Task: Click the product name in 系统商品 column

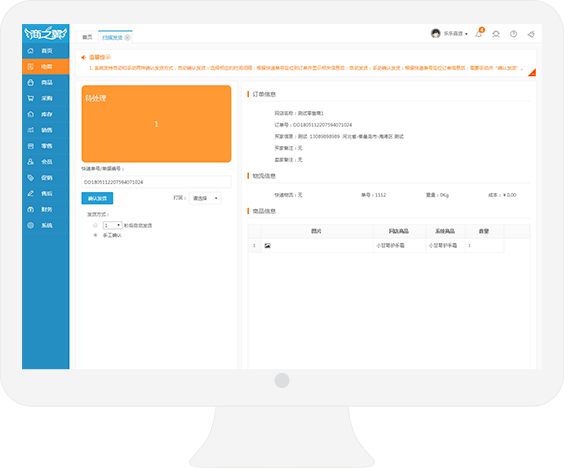Action: click(x=442, y=245)
